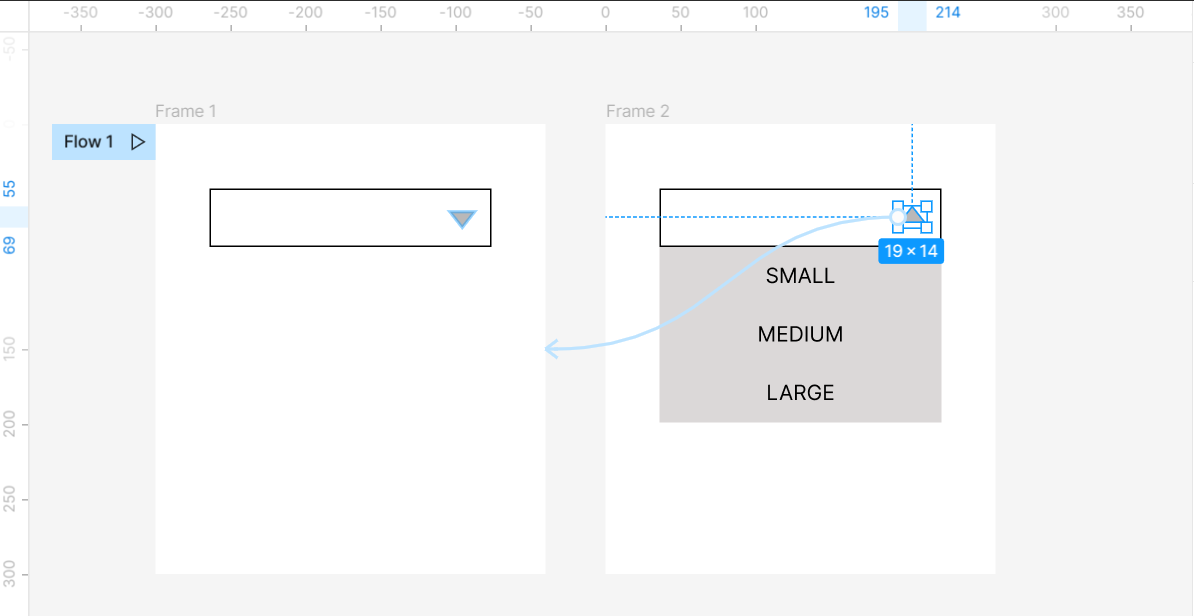Click the 55 marker on vertical ruler
This screenshot has height=616, width=1194.
click(x=10, y=188)
